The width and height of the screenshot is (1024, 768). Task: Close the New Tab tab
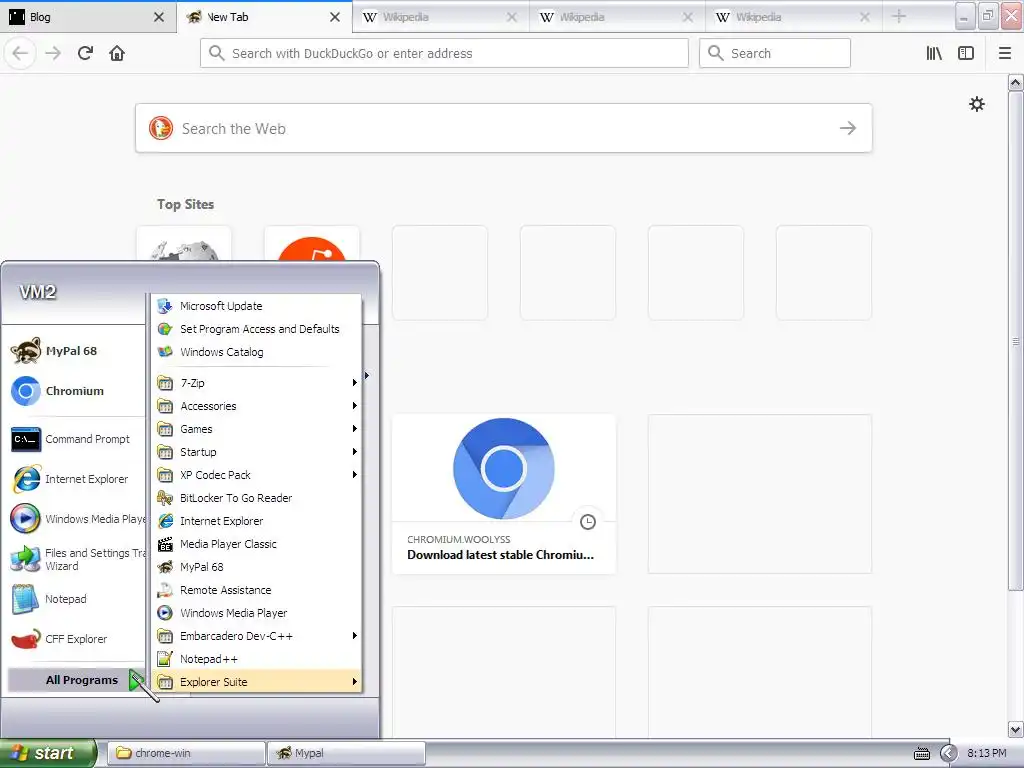[x=335, y=17]
